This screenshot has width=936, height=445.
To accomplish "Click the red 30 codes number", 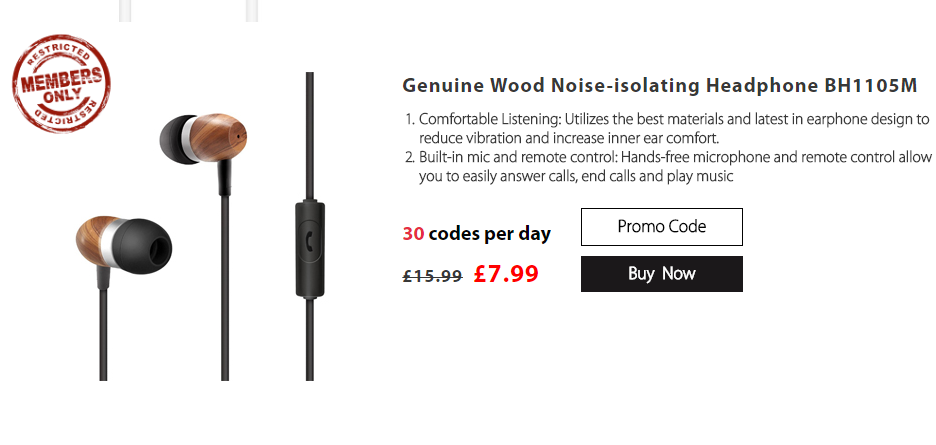I will point(413,234).
